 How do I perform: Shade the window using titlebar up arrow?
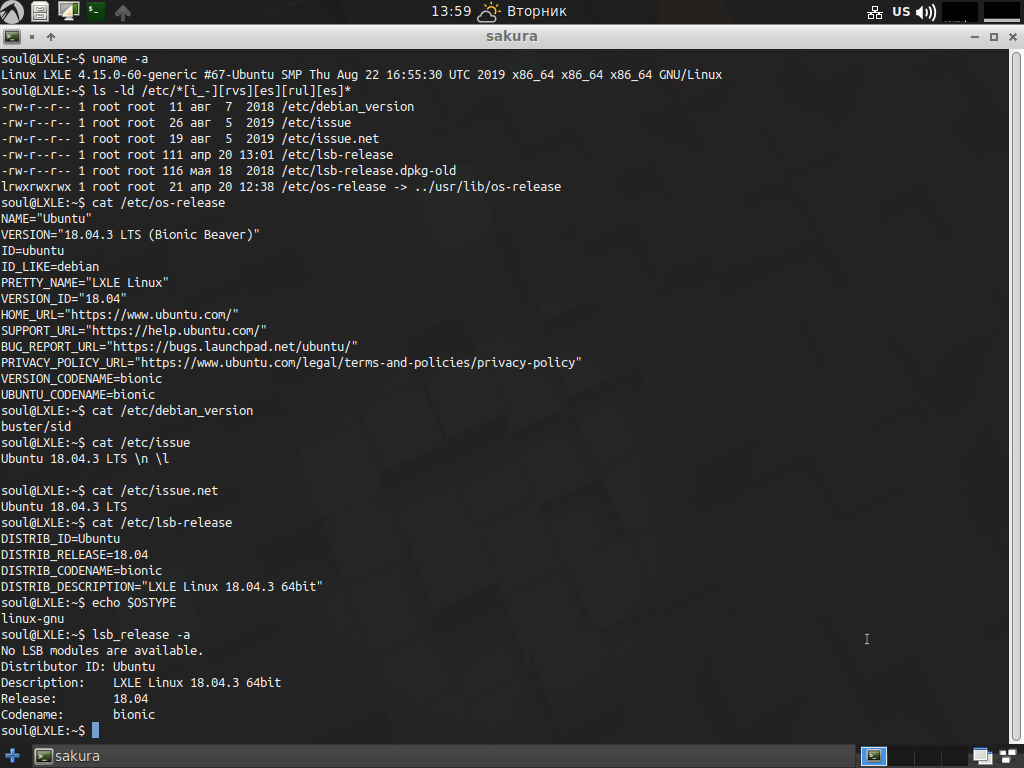pos(51,37)
